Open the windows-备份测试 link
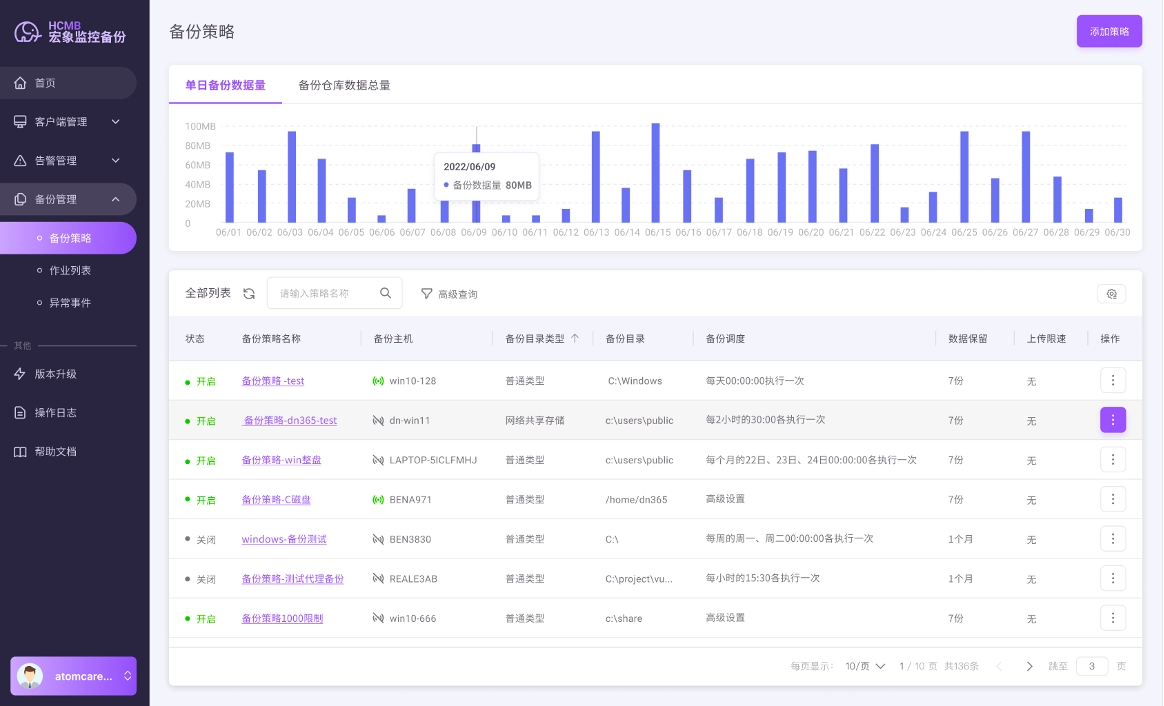 coord(284,539)
